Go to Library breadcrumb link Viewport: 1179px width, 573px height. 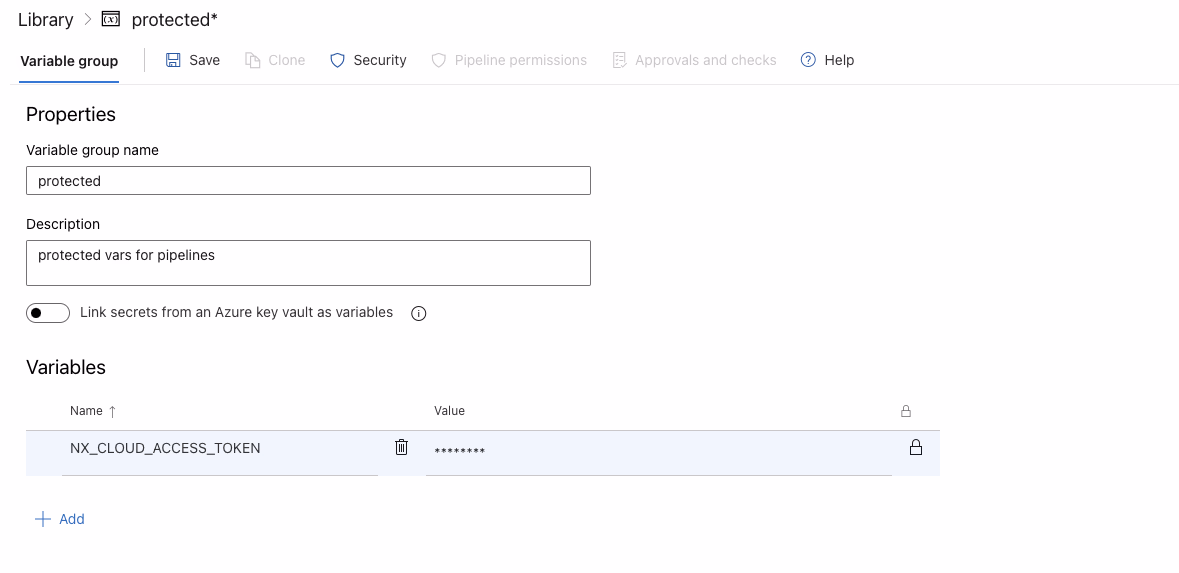coord(46,20)
